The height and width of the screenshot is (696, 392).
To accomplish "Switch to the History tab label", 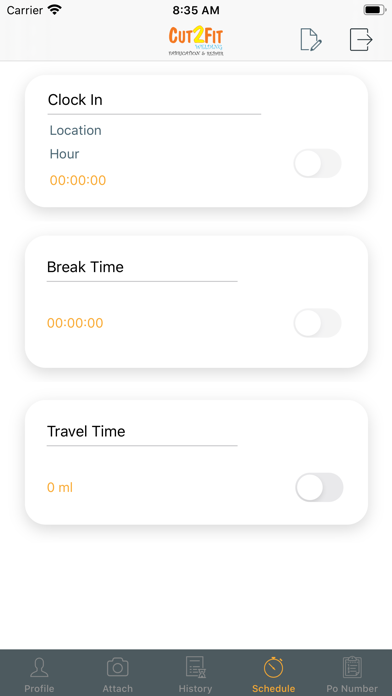I will tap(195, 688).
